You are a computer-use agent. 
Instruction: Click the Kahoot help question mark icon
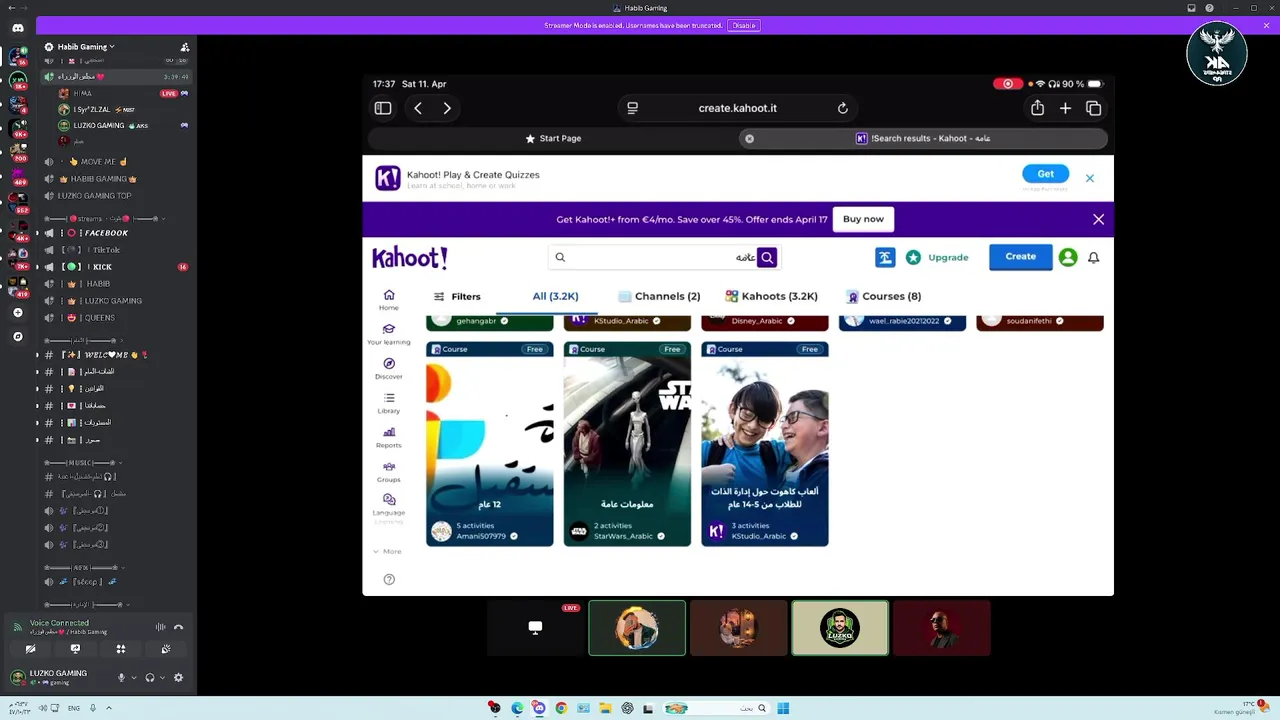tap(389, 579)
